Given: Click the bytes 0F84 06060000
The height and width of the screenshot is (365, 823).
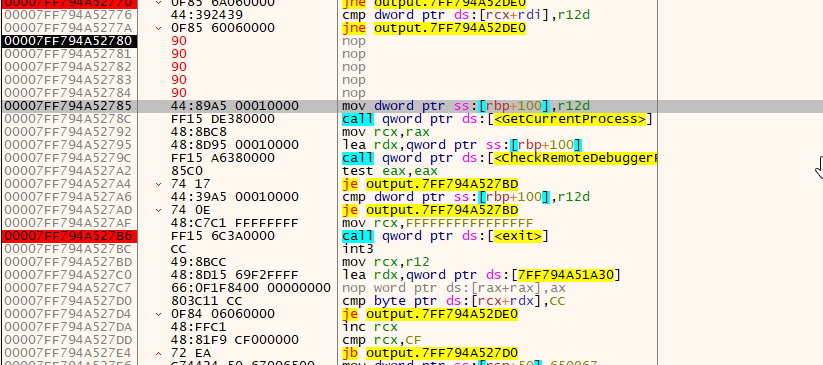Looking at the screenshot, I should pos(223,314).
